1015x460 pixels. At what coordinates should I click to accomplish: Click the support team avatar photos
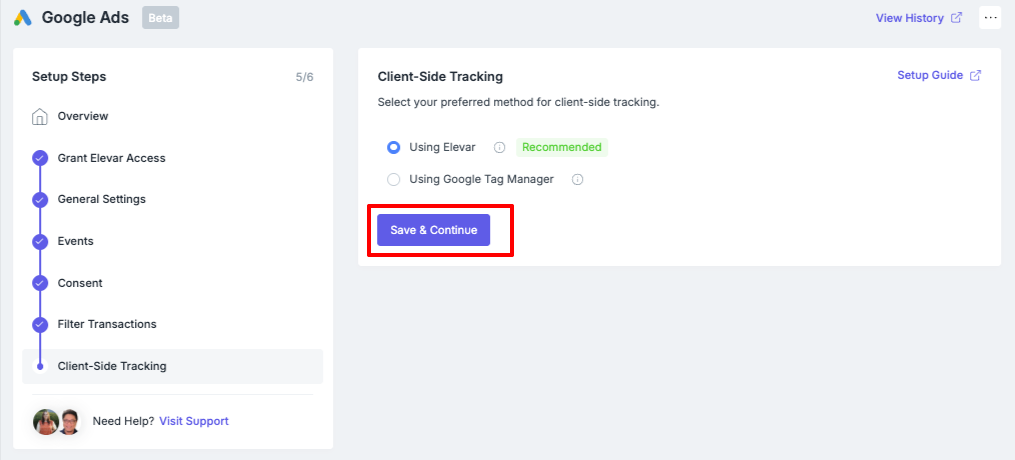(x=56, y=422)
